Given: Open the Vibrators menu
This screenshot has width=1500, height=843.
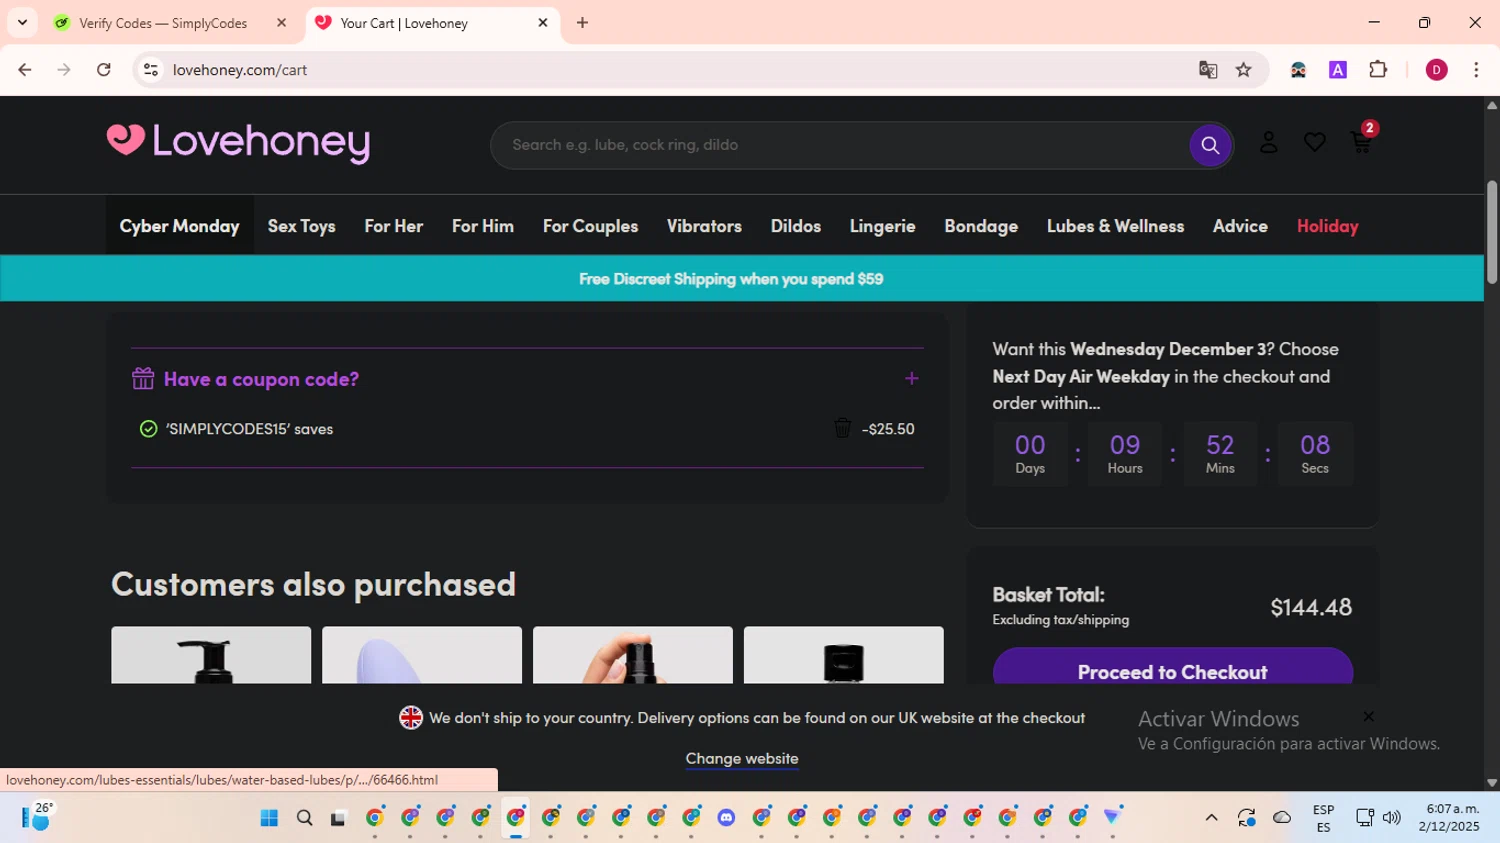Looking at the screenshot, I should coord(704,226).
